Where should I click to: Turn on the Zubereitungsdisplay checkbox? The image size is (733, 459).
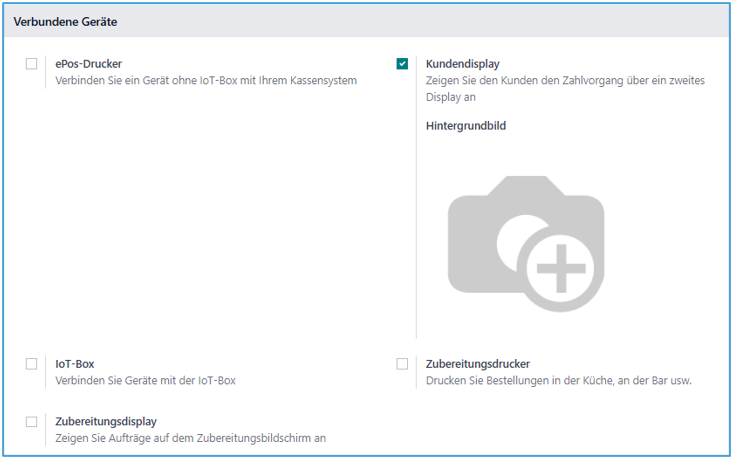32,422
